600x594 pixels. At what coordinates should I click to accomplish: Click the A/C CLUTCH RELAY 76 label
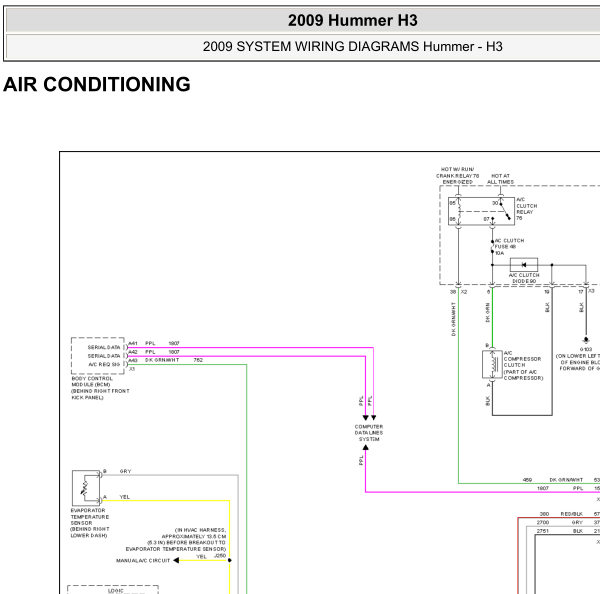[x=527, y=209]
